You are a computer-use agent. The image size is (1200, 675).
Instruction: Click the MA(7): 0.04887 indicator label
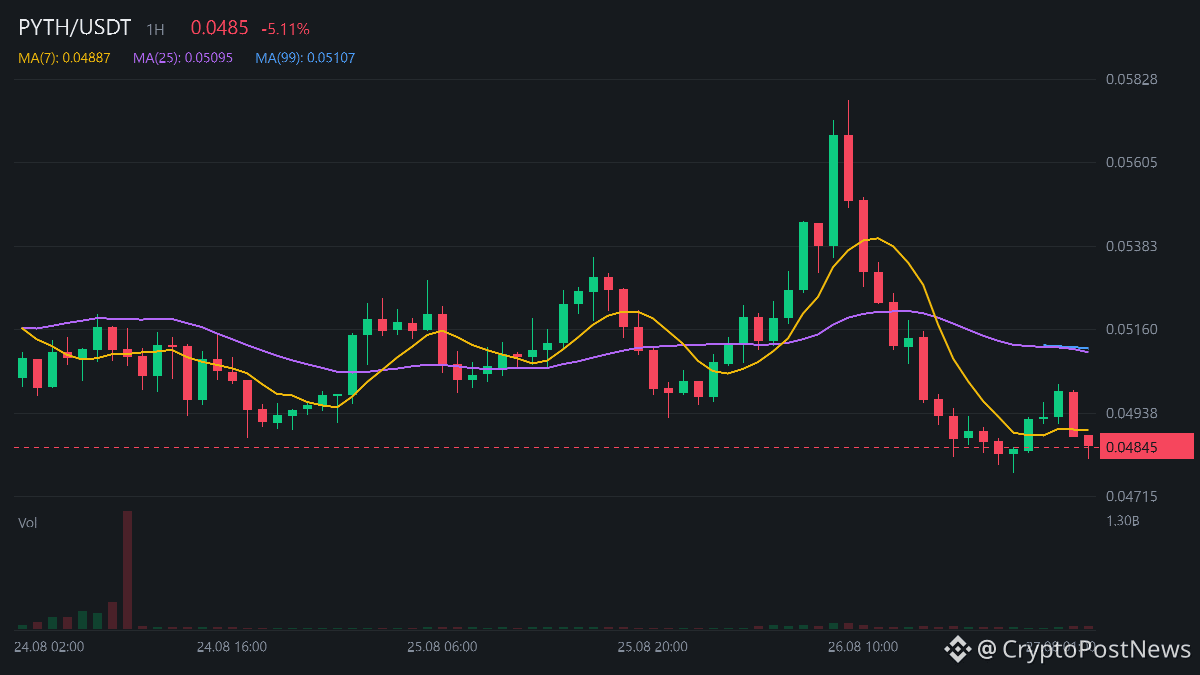coord(64,58)
